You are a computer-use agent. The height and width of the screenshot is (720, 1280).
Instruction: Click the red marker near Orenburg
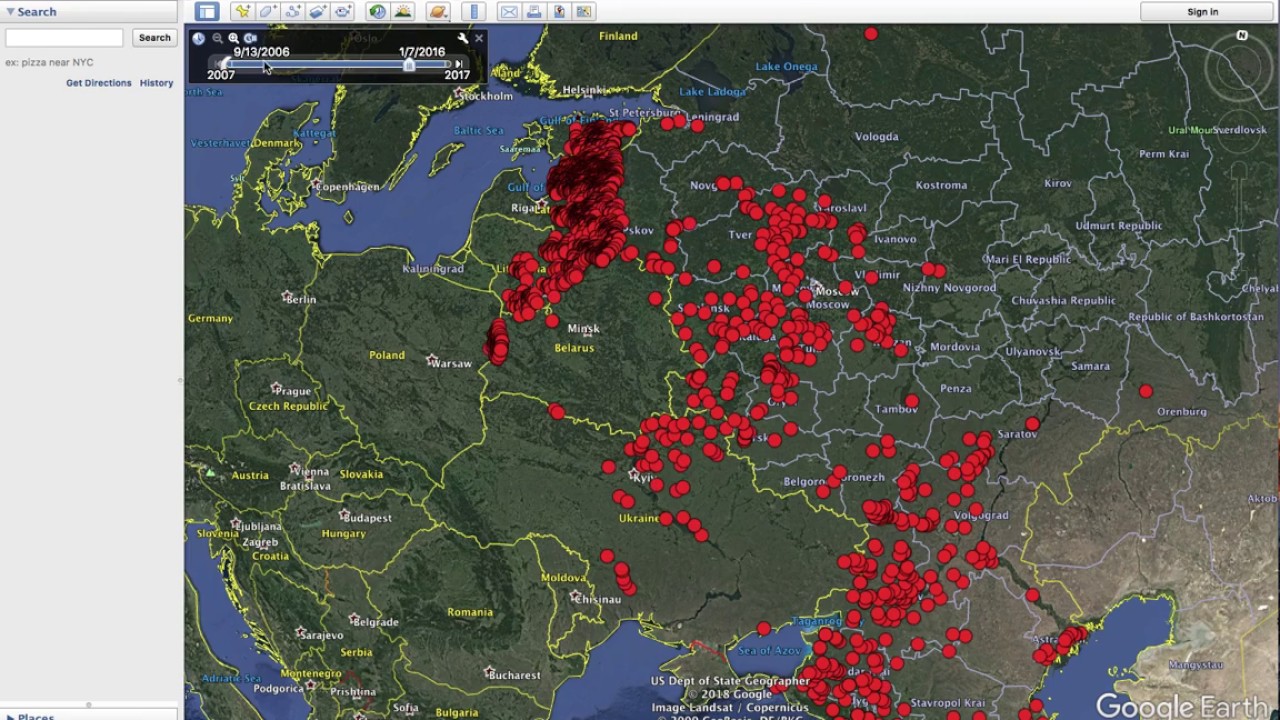1146,392
